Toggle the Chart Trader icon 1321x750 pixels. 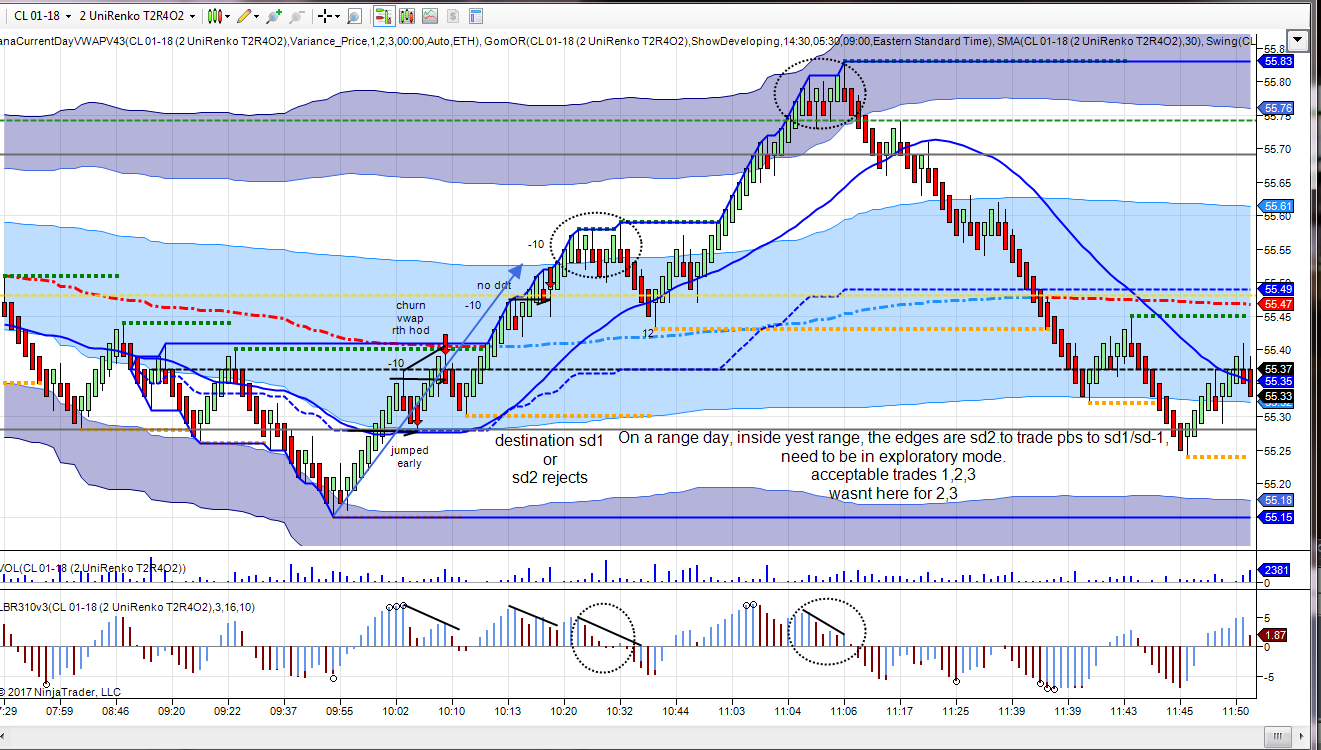[384, 16]
